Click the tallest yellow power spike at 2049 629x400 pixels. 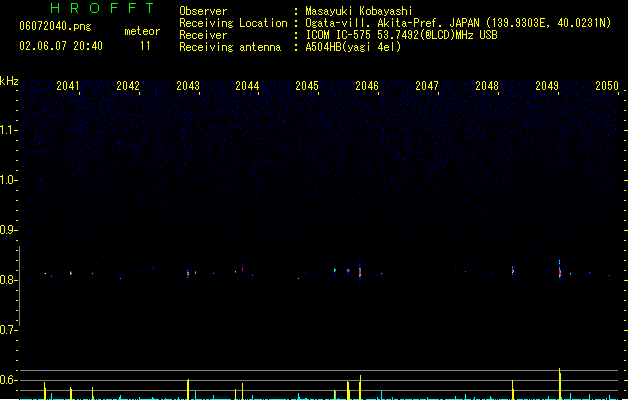(x=560, y=384)
